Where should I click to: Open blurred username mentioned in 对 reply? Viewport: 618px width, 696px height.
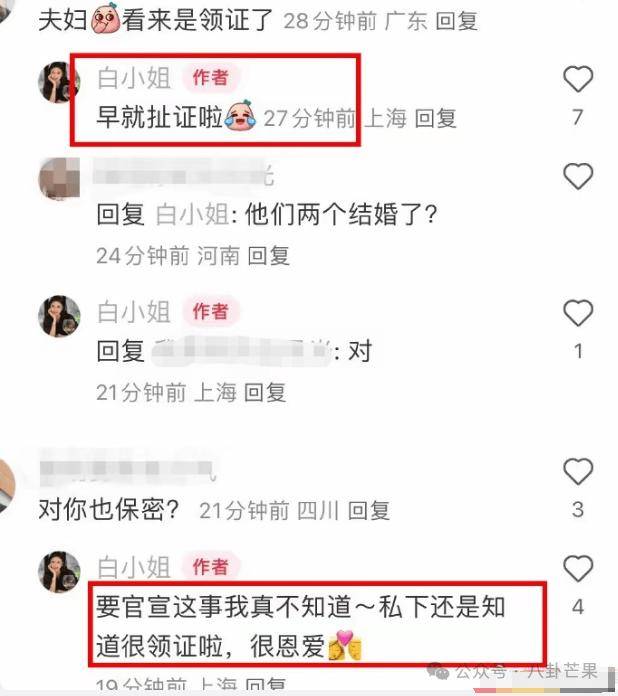click(x=242, y=351)
